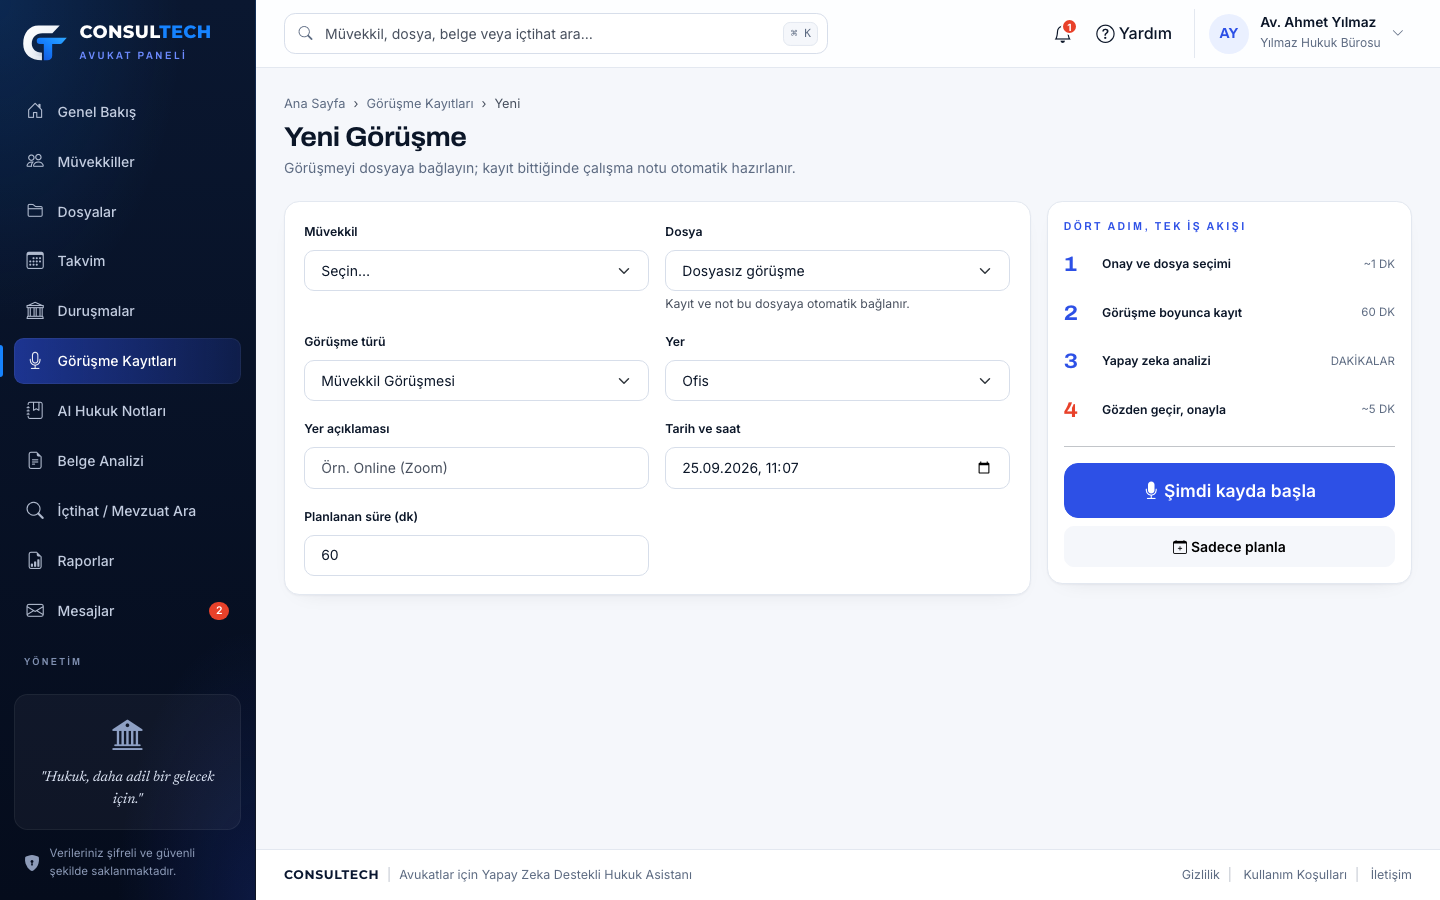Follow the Ana Sayfa breadcrumb link
The height and width of the screenshot is (900, 1440).
314,104
